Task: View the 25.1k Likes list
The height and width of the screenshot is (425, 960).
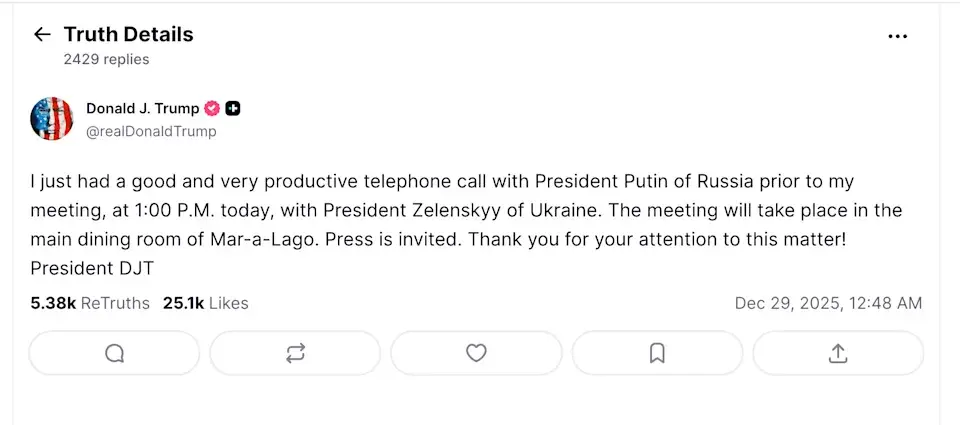Action: (x=205, y=303)
